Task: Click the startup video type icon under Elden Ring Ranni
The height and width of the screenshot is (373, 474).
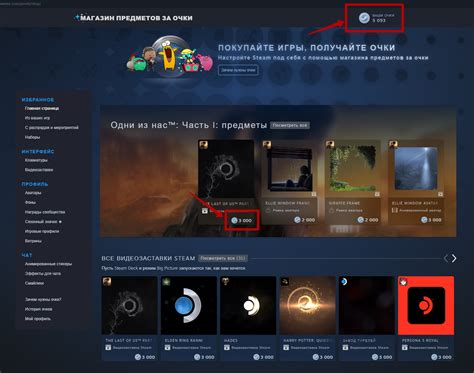Action: [x=167, y=348]
